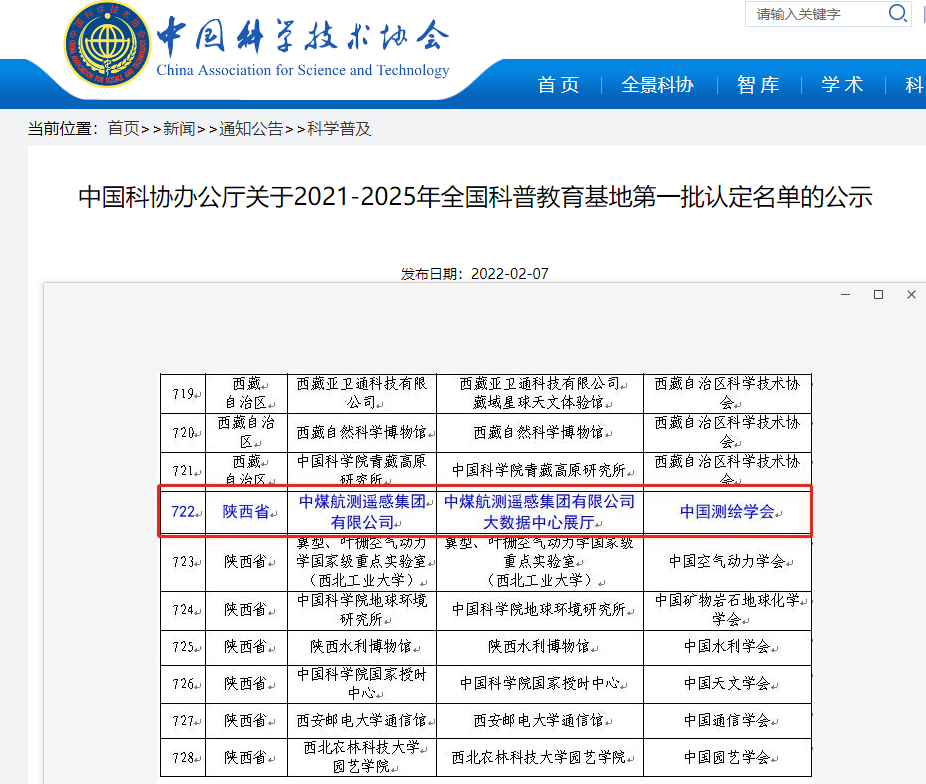Go to 科学普及 in the breadcrumb

[339, 129]
